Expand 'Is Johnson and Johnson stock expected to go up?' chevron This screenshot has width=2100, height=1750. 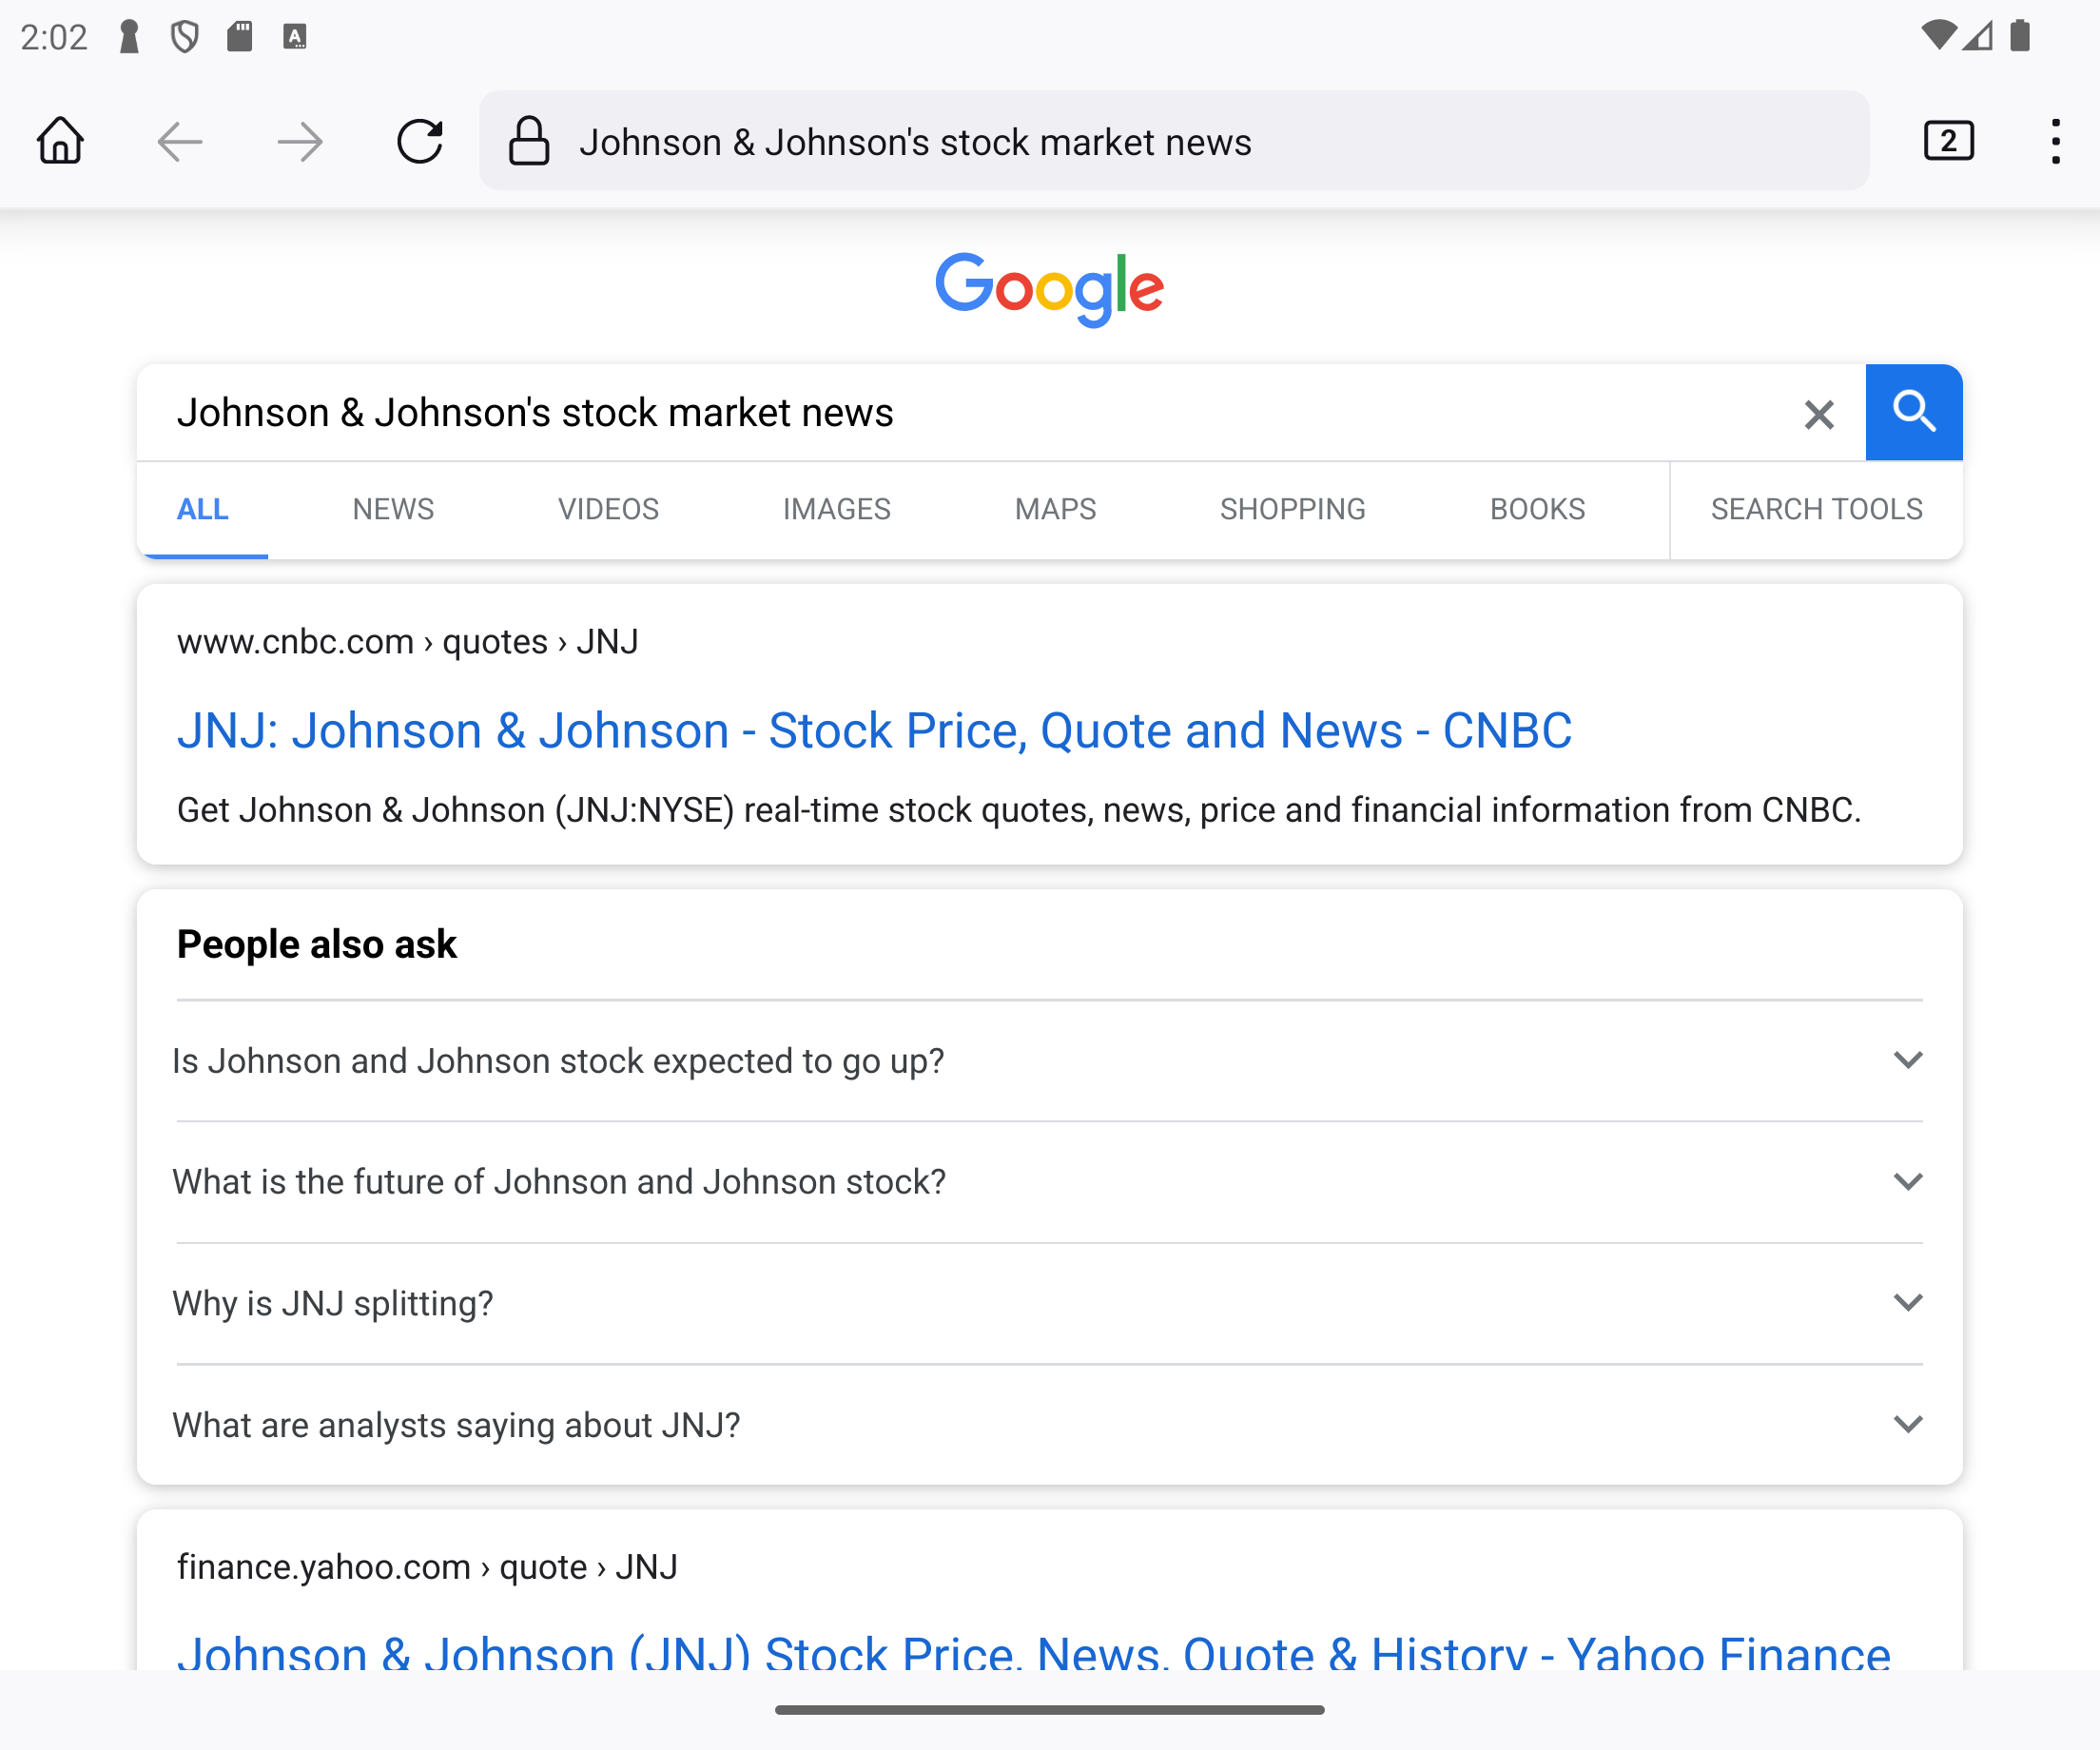(1908, 1060)
